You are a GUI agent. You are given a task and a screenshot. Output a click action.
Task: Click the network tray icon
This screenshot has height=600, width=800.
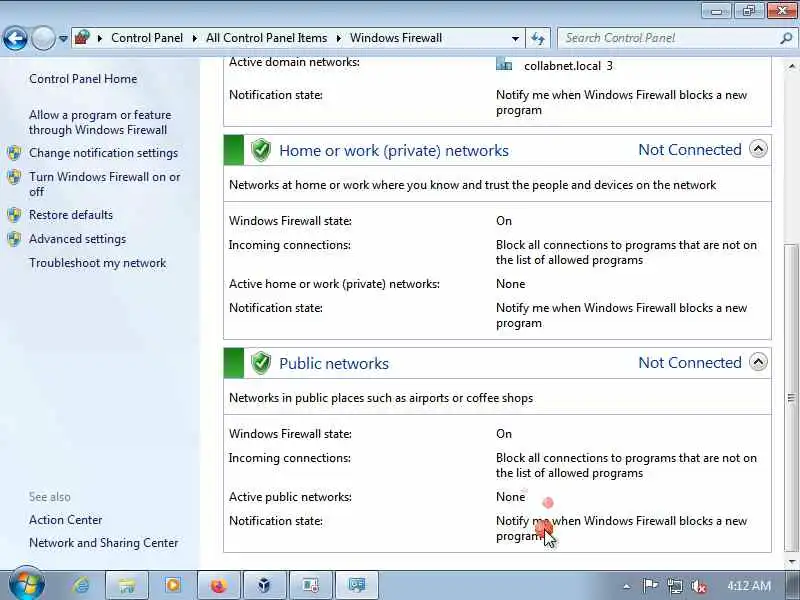[674, 585]
